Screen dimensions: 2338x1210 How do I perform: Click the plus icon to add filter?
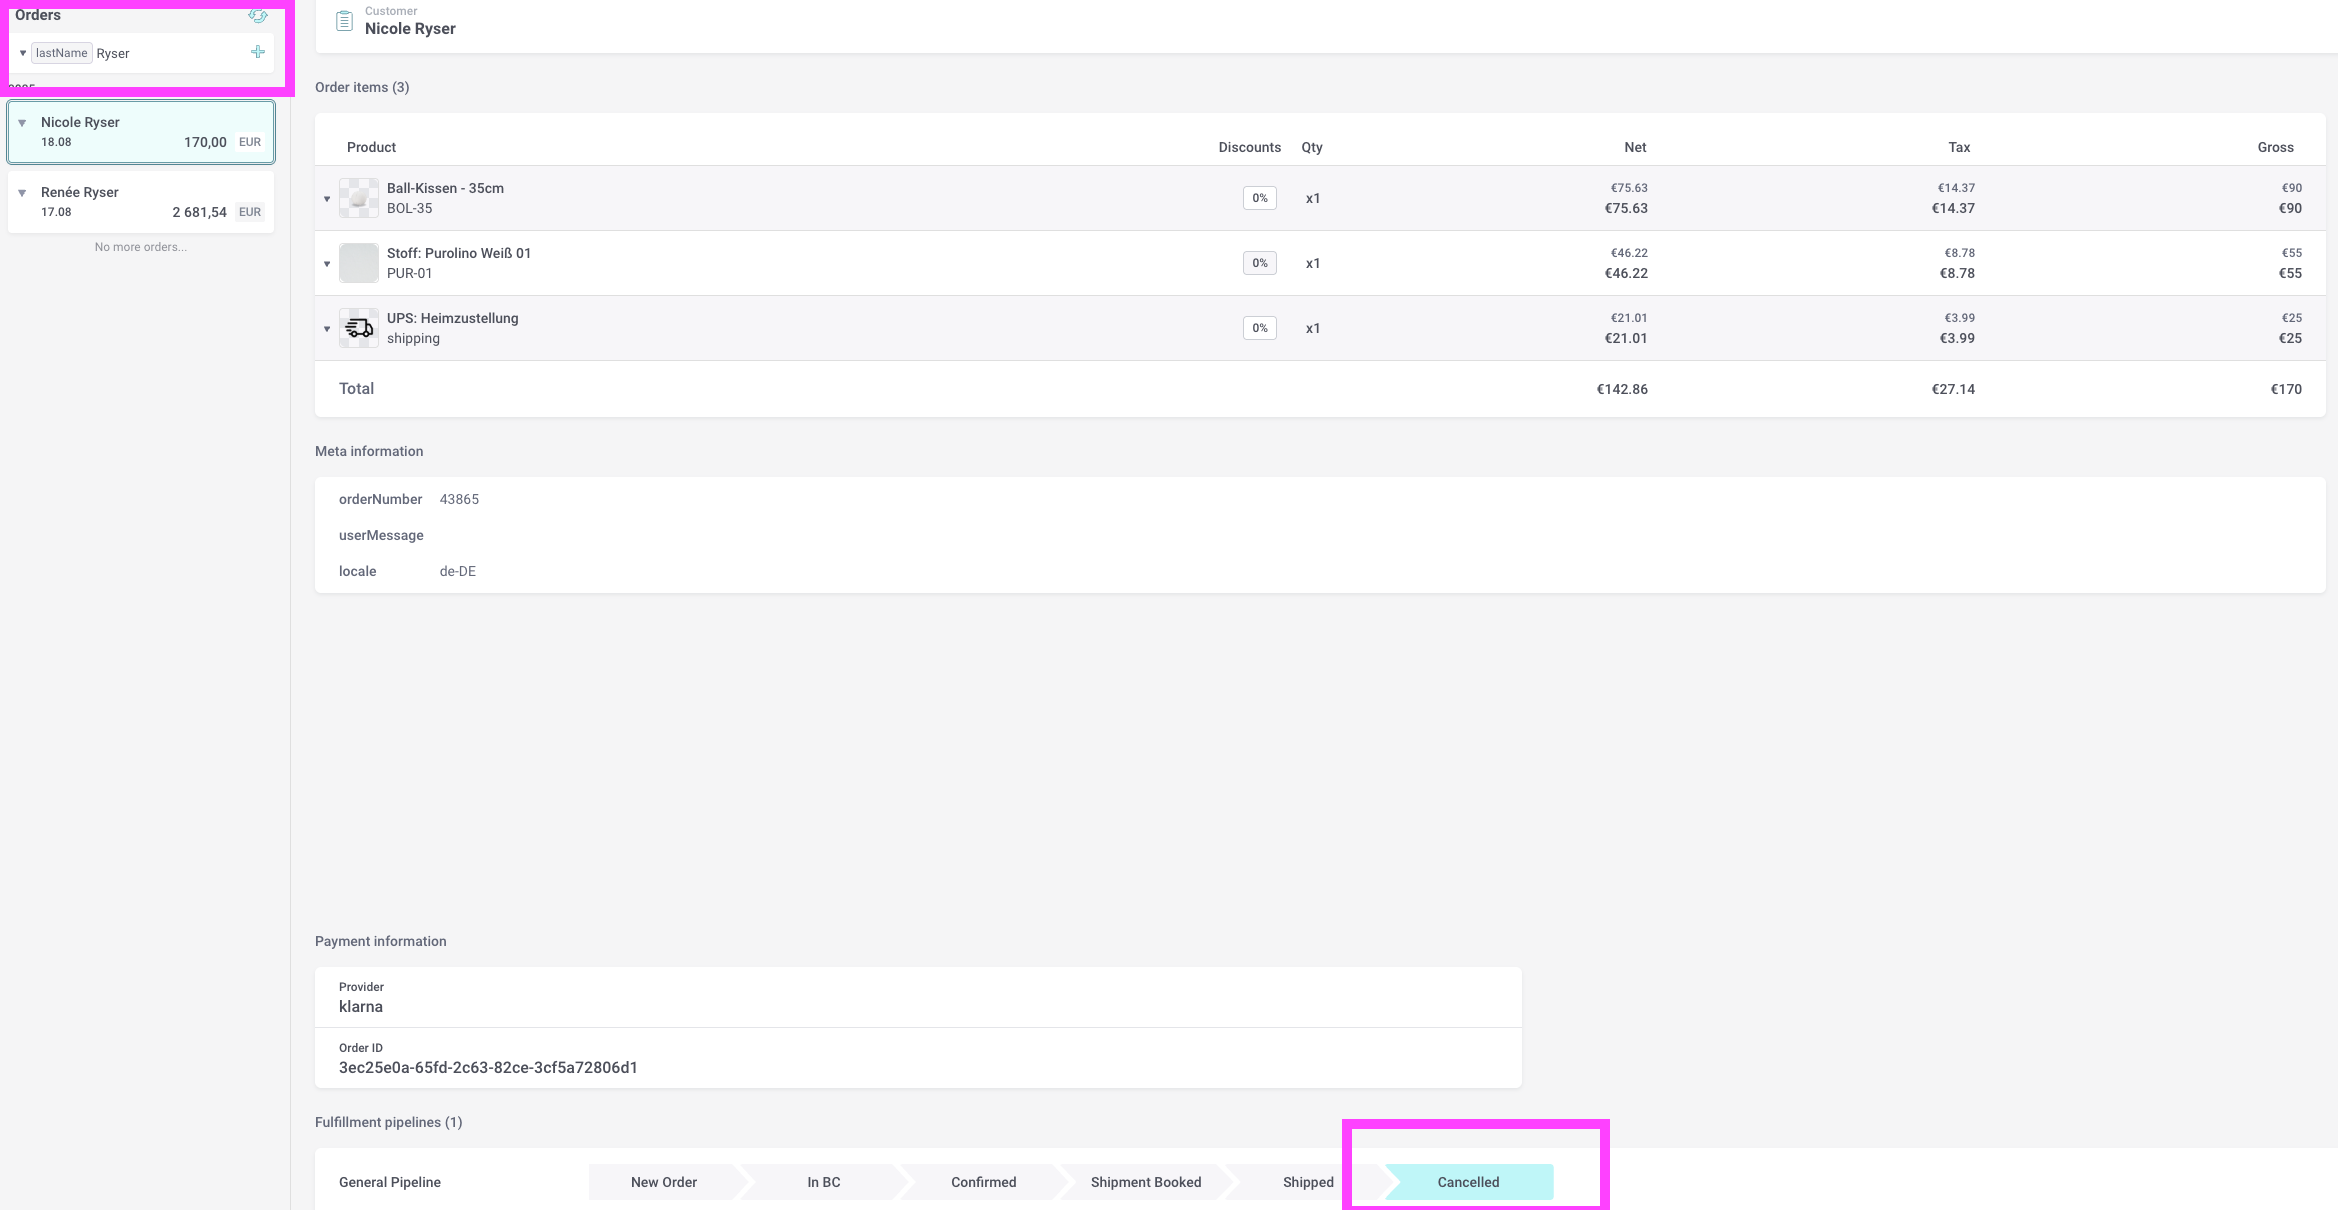[x=258, y=52]
